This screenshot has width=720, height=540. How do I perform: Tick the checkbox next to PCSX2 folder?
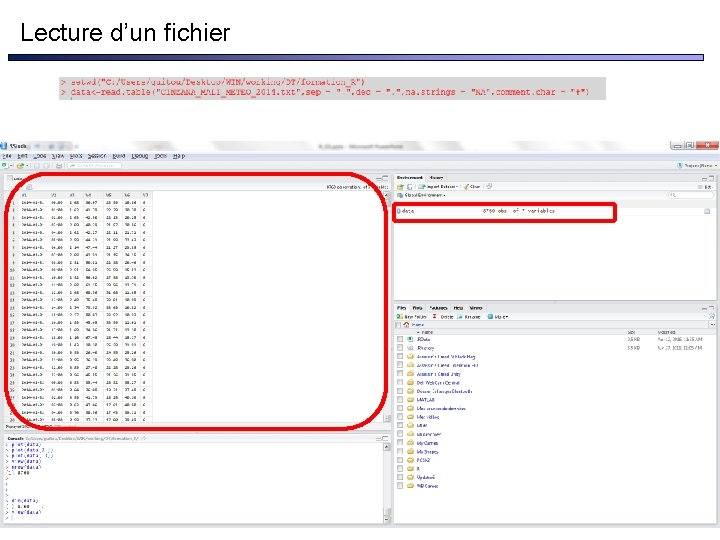(x=400, y=460)
